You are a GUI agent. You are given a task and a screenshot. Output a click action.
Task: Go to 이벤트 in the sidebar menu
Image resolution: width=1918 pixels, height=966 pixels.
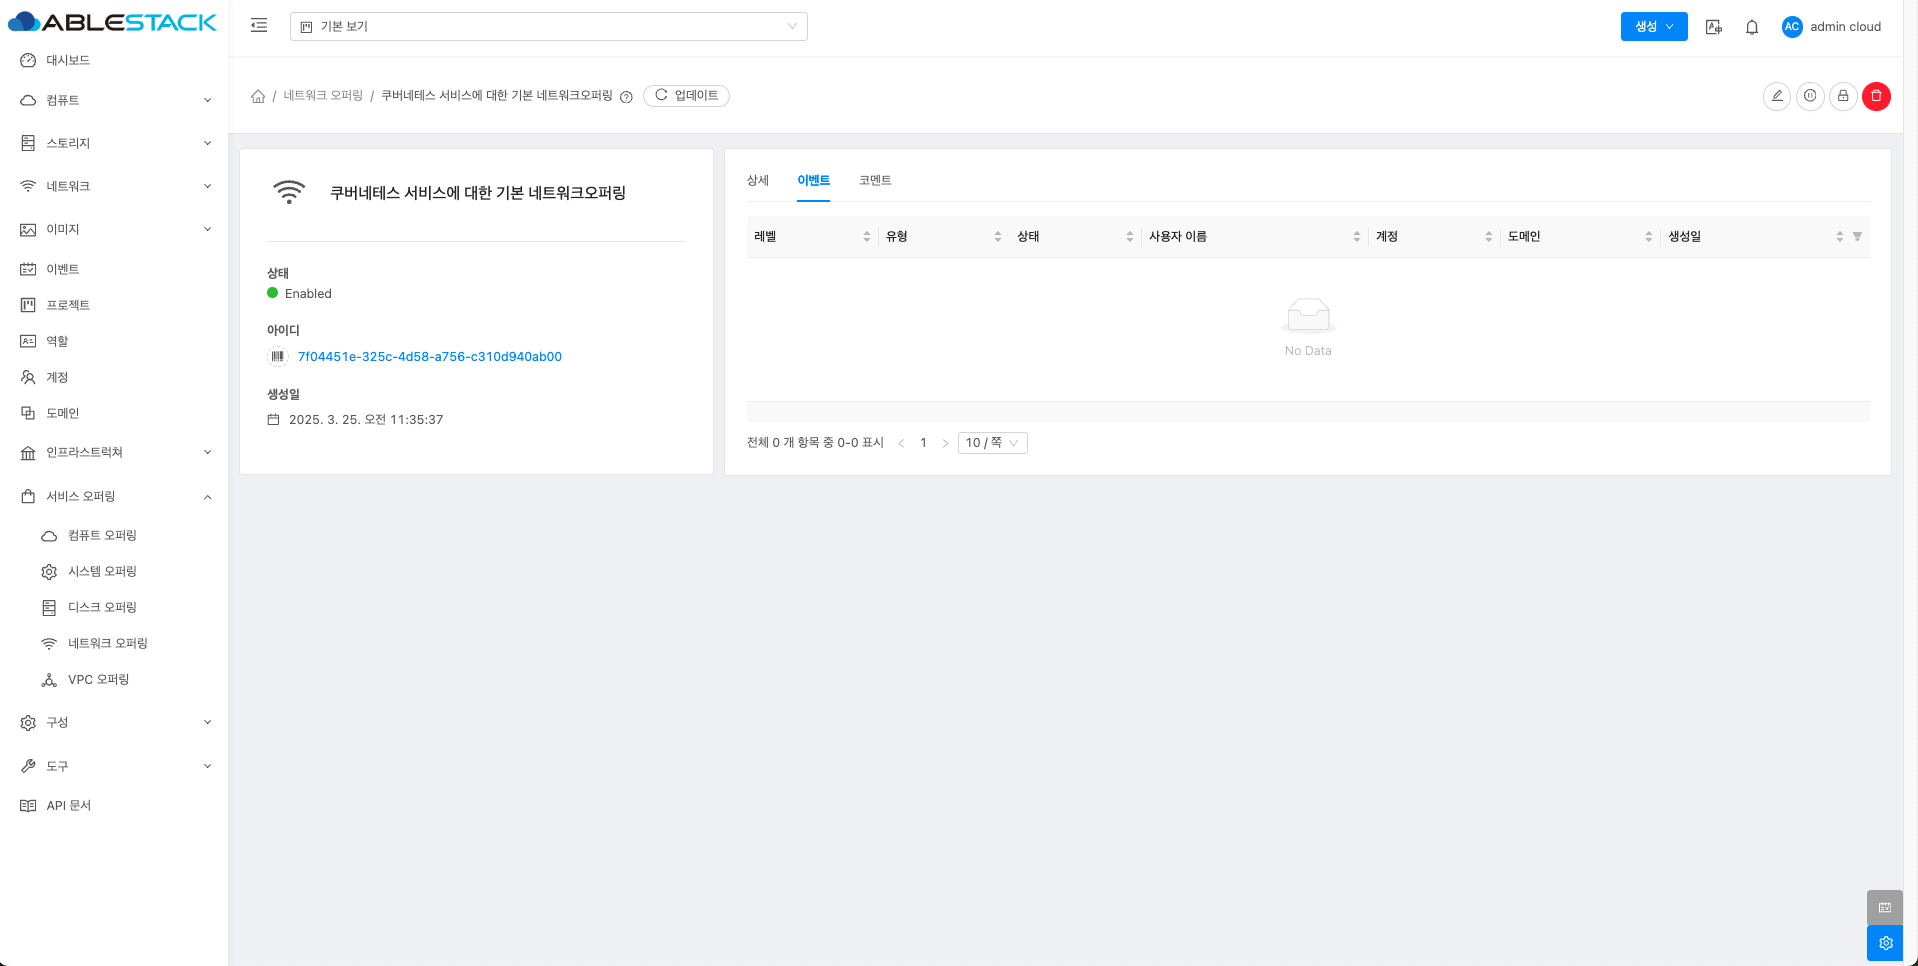pyautogui.click(x=62, y=269)
